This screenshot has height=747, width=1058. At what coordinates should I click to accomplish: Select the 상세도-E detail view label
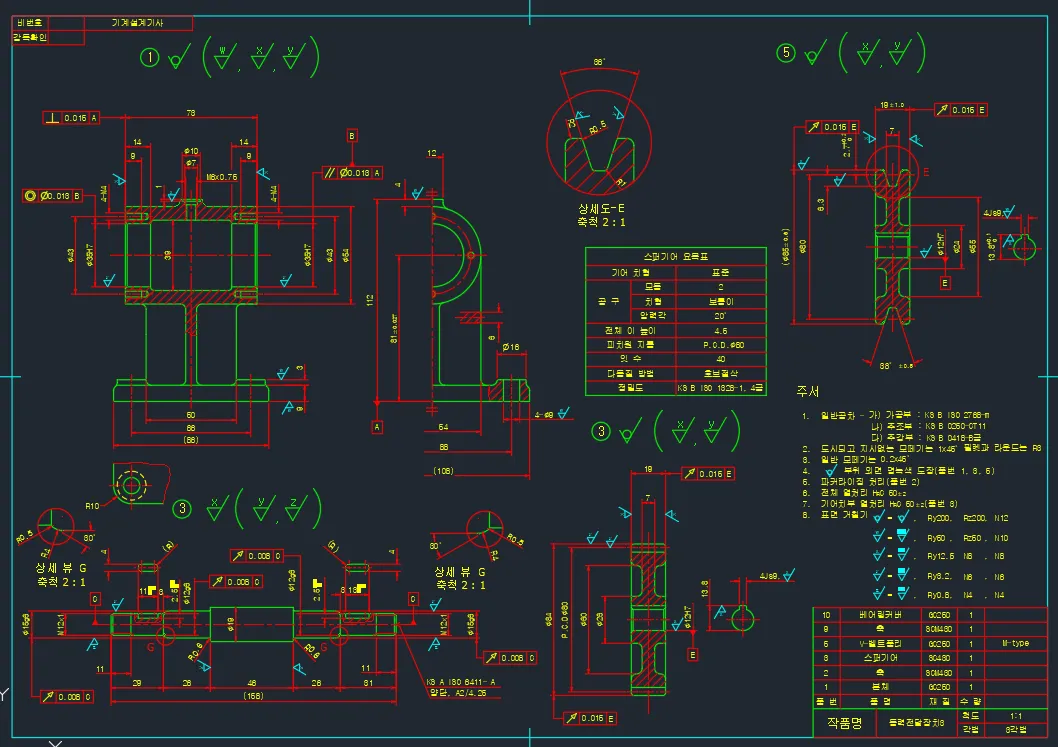[600, 208]
